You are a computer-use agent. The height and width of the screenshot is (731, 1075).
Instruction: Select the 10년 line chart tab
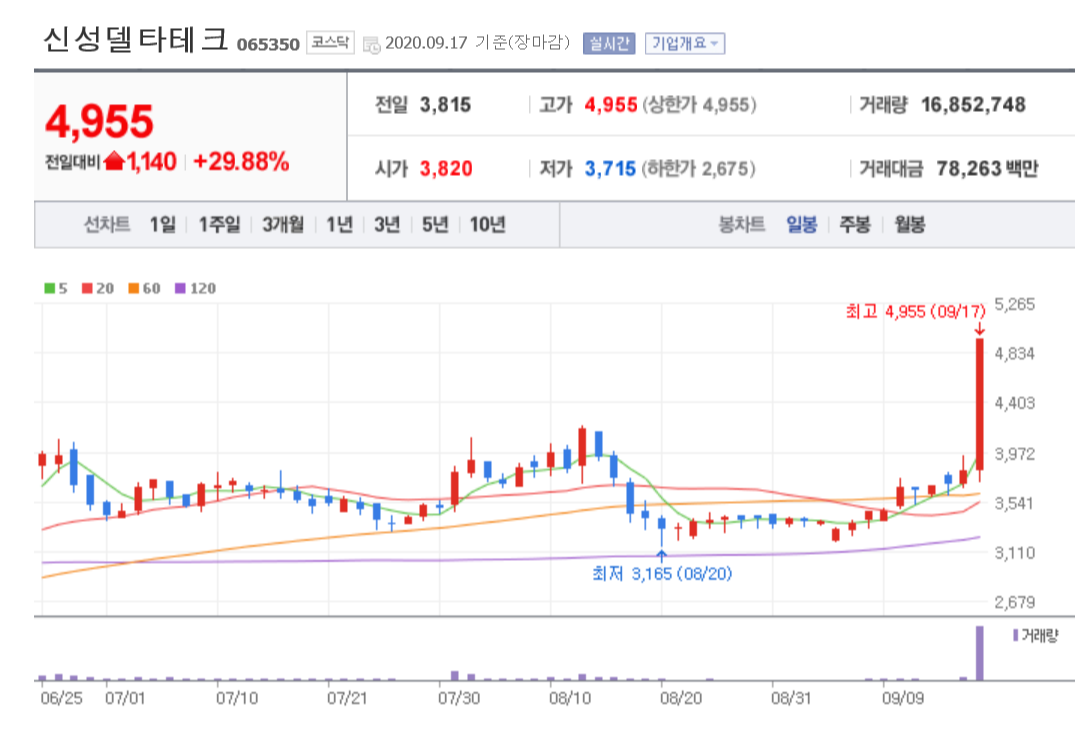coord(487,224)
